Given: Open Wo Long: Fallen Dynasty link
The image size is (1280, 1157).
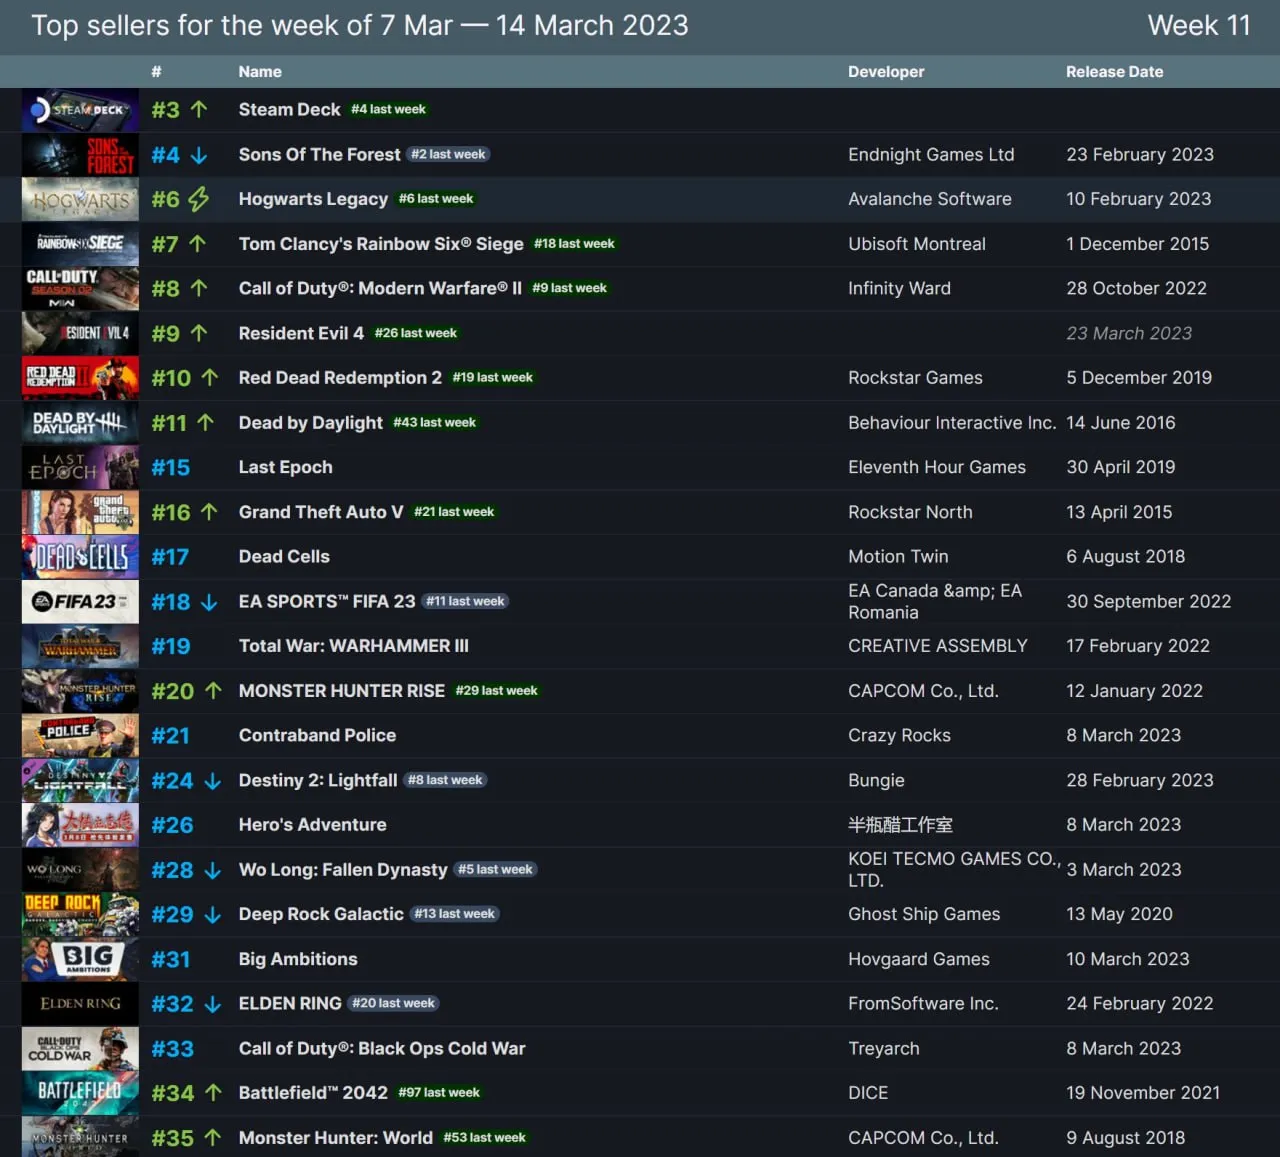Looking at the screenshot, I should [342, 870].
